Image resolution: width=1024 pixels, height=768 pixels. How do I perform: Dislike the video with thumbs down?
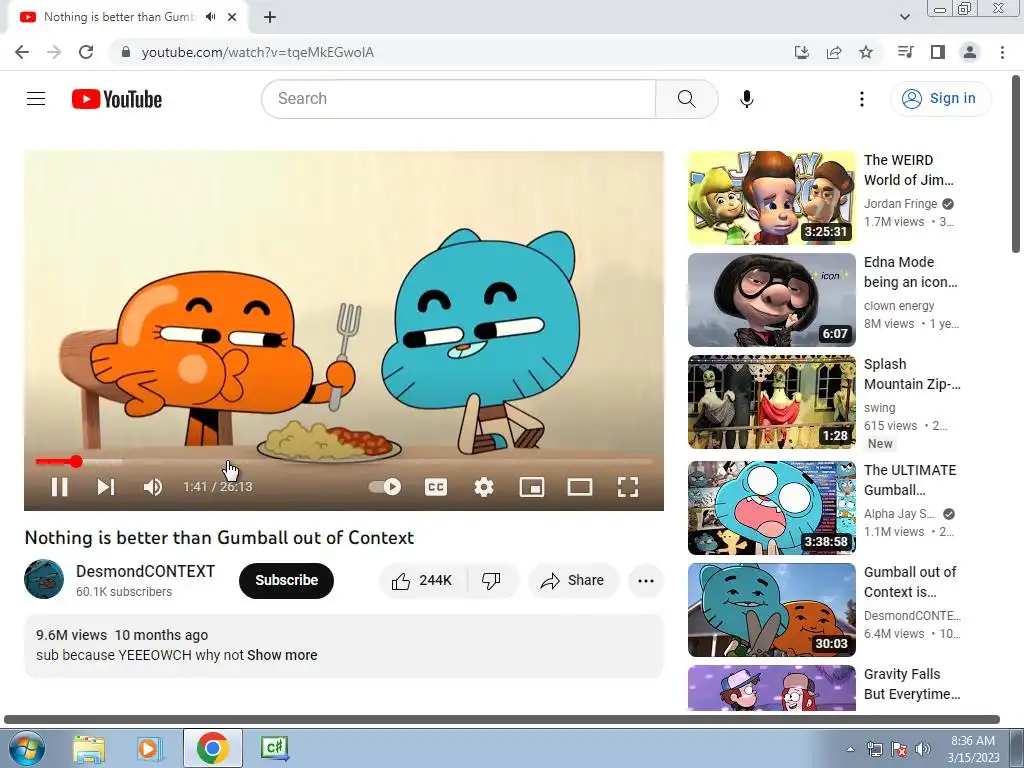[491, 581]
